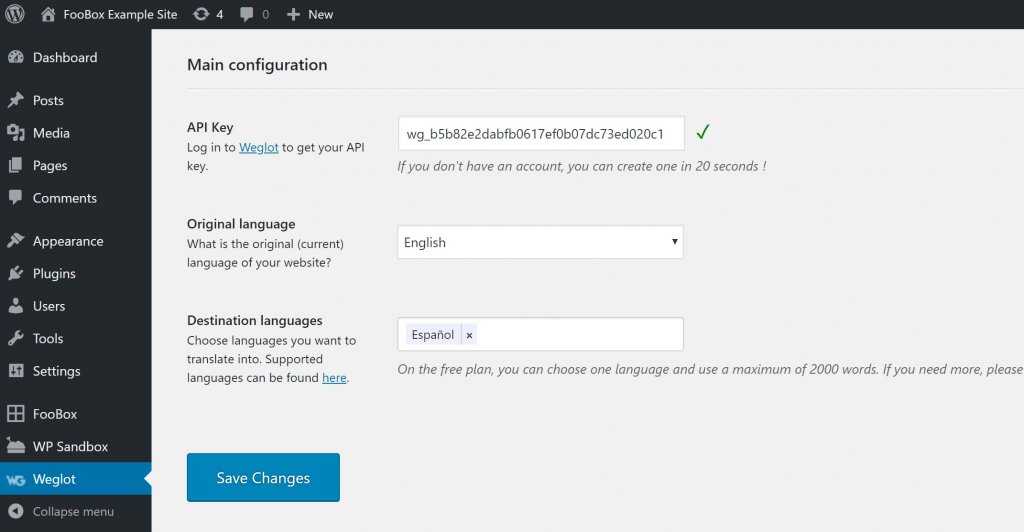Open the Original language dropdown
This screenshot has width=1024, height=532.
pyautogui.click(x=540, y=242)
